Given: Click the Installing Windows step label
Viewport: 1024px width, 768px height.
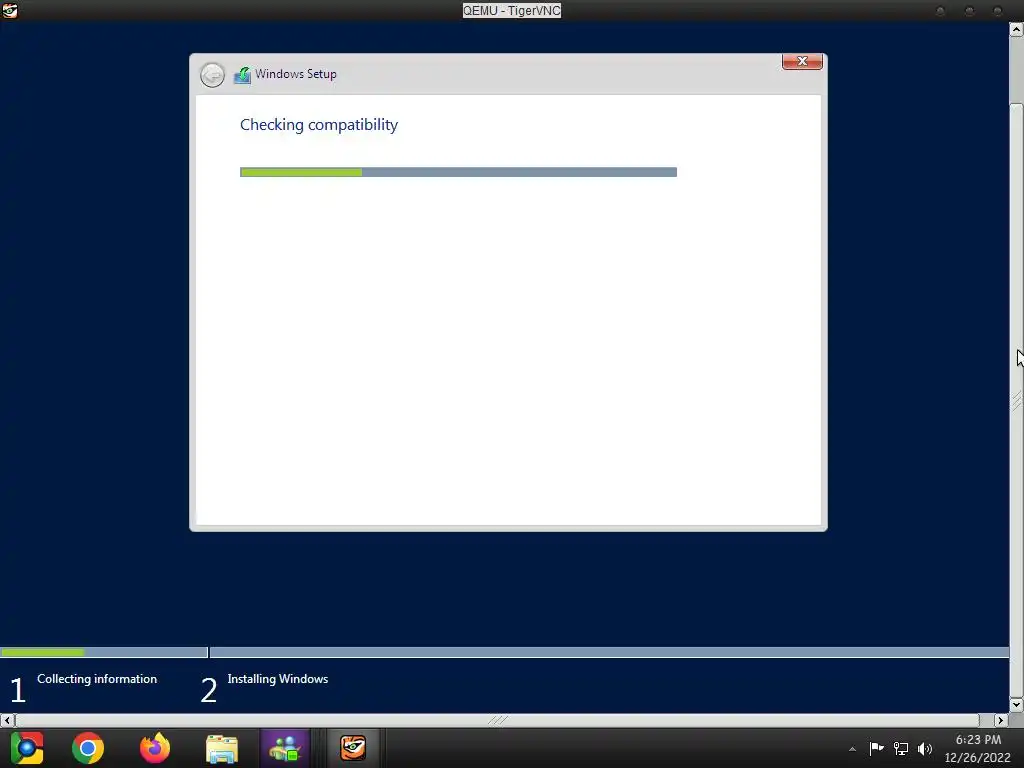Looking at the screenshot, I should pos(278,679).
